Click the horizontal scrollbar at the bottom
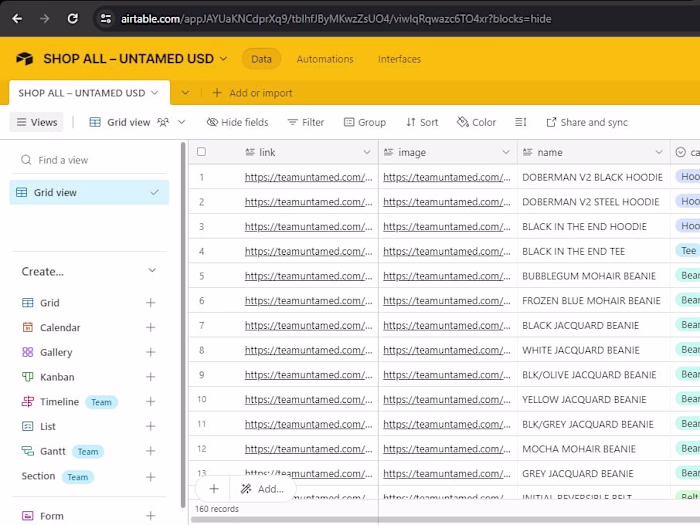700x525 pixels. [x=445, y=520]
